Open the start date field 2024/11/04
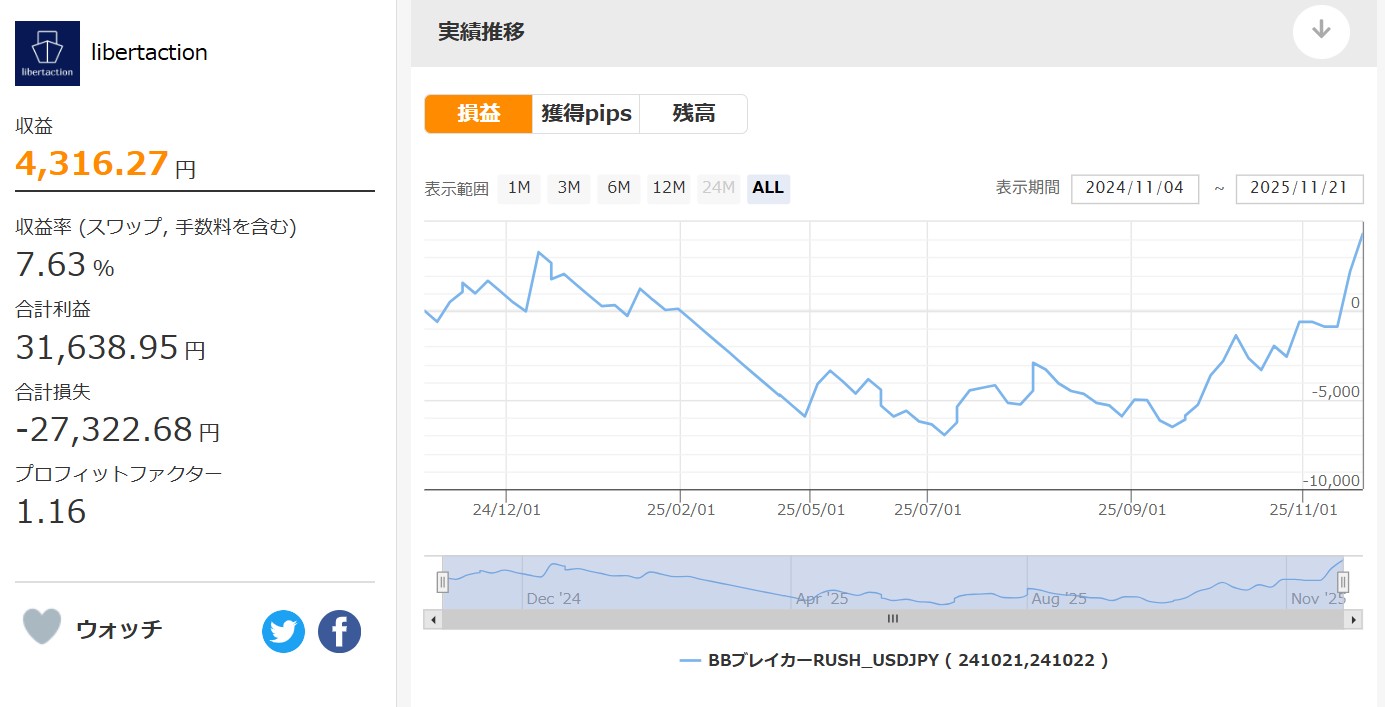Viewport: 1385px width, 707px height. tap(1134, 188)
